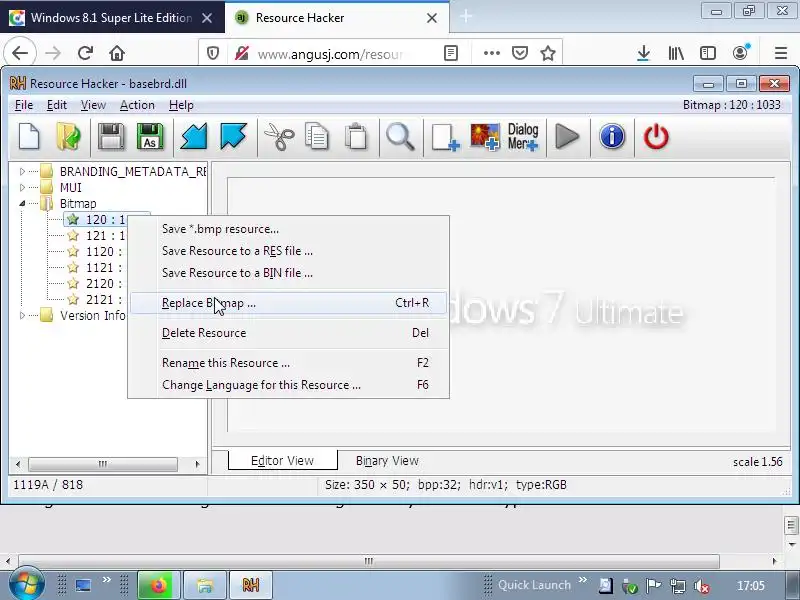Viewport: 800px width, 600px height.
Task: Open a new browser tab with plus
Action: click(x=466, y=17)
